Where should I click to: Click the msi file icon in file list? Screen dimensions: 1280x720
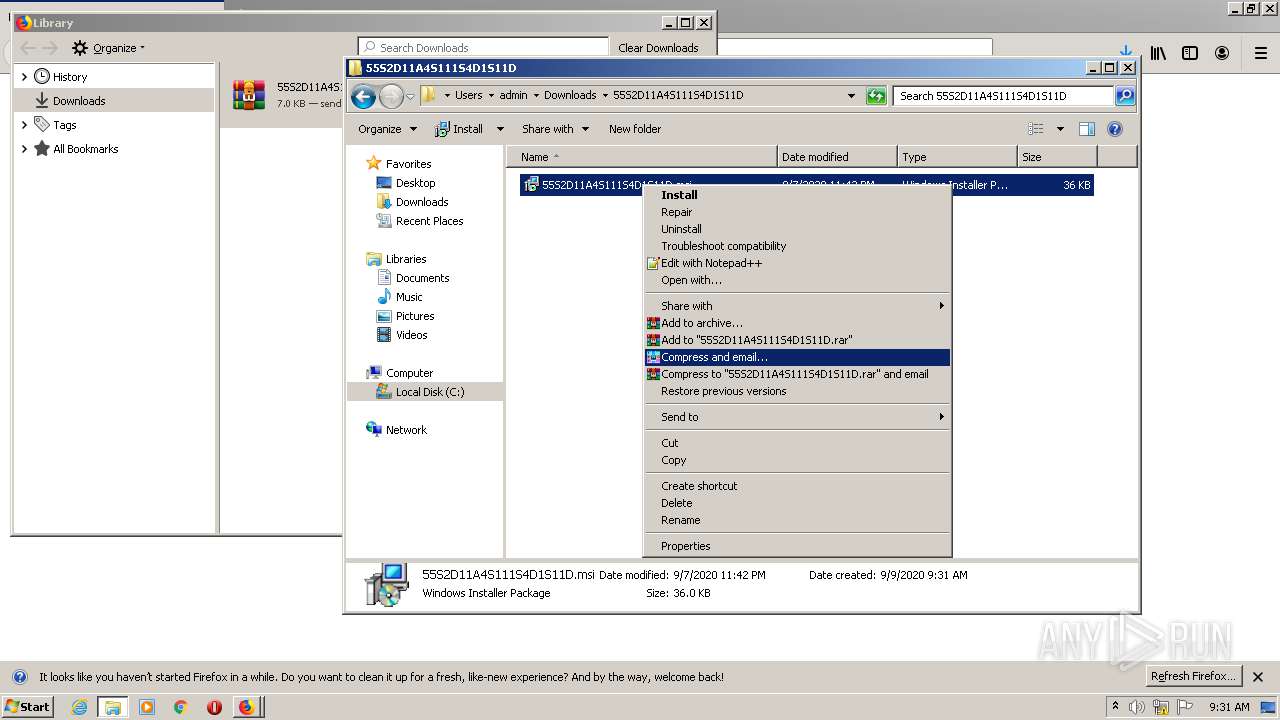coord(532,185)
